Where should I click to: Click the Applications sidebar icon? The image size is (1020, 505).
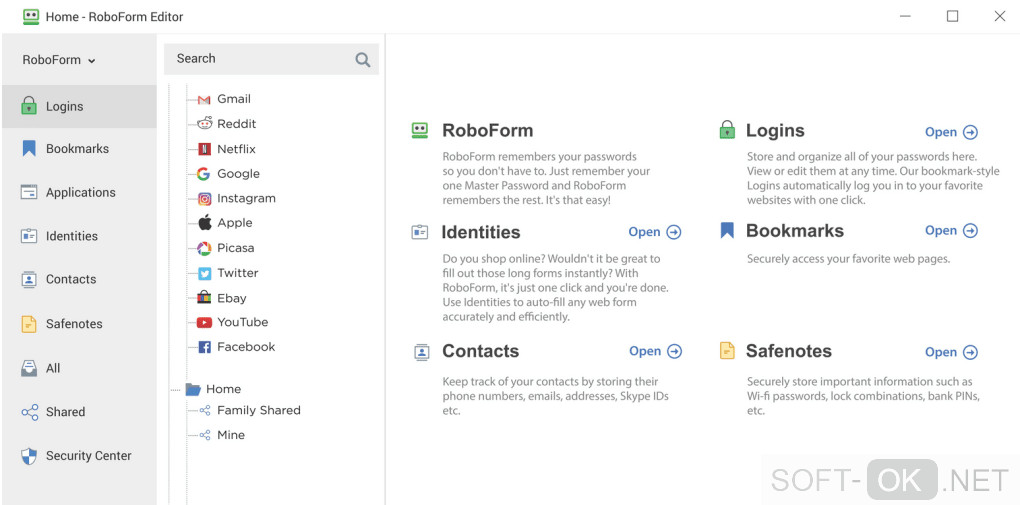click(29, 193)
